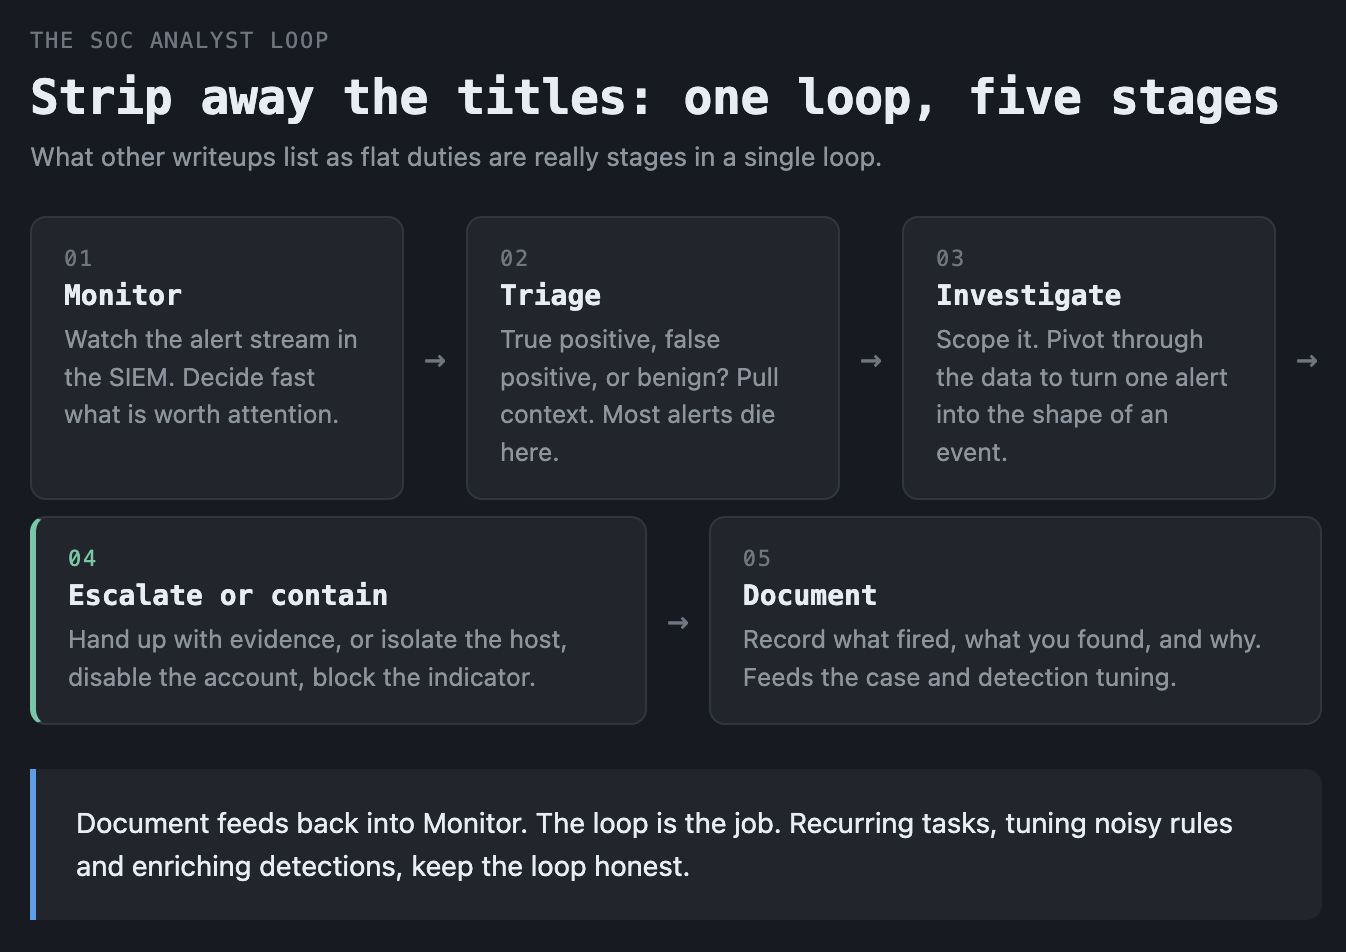Select the green 04 step number

tap(82, 558)
